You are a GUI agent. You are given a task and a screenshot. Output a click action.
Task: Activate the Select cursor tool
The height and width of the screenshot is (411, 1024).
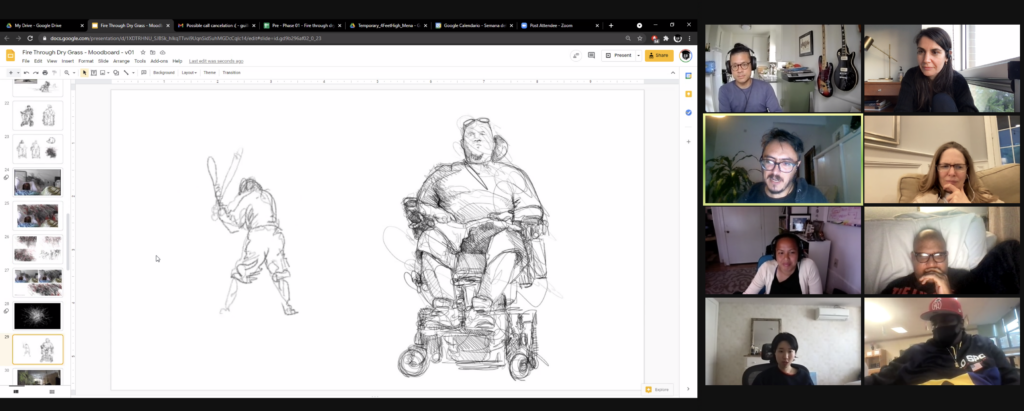[84, 73]
